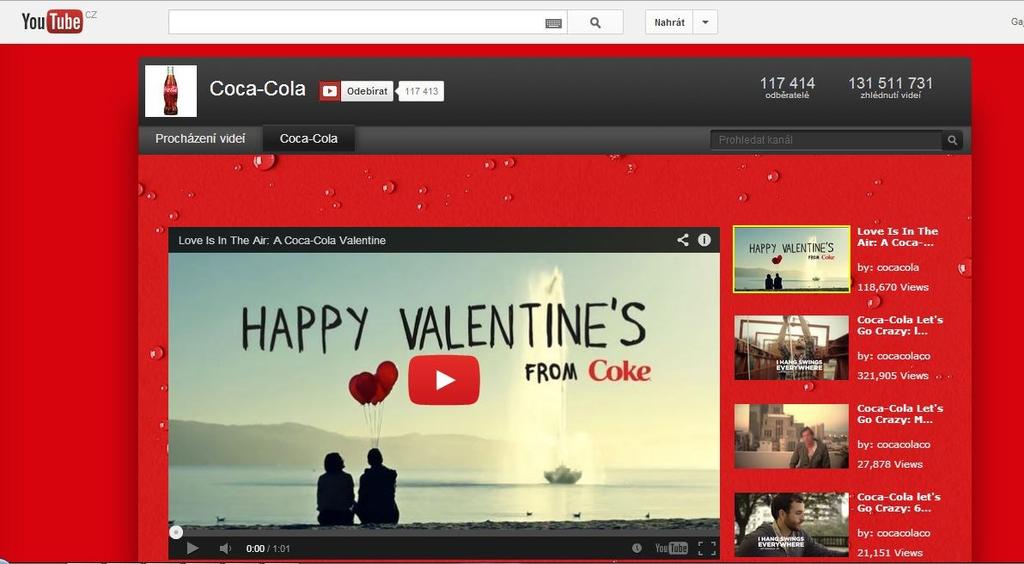The width and height of the screenshot is (1024, 564).
Task: Open the Happy Valentine's playlist thumbnail
Action: pyautogui.click(x=792, y=259)
